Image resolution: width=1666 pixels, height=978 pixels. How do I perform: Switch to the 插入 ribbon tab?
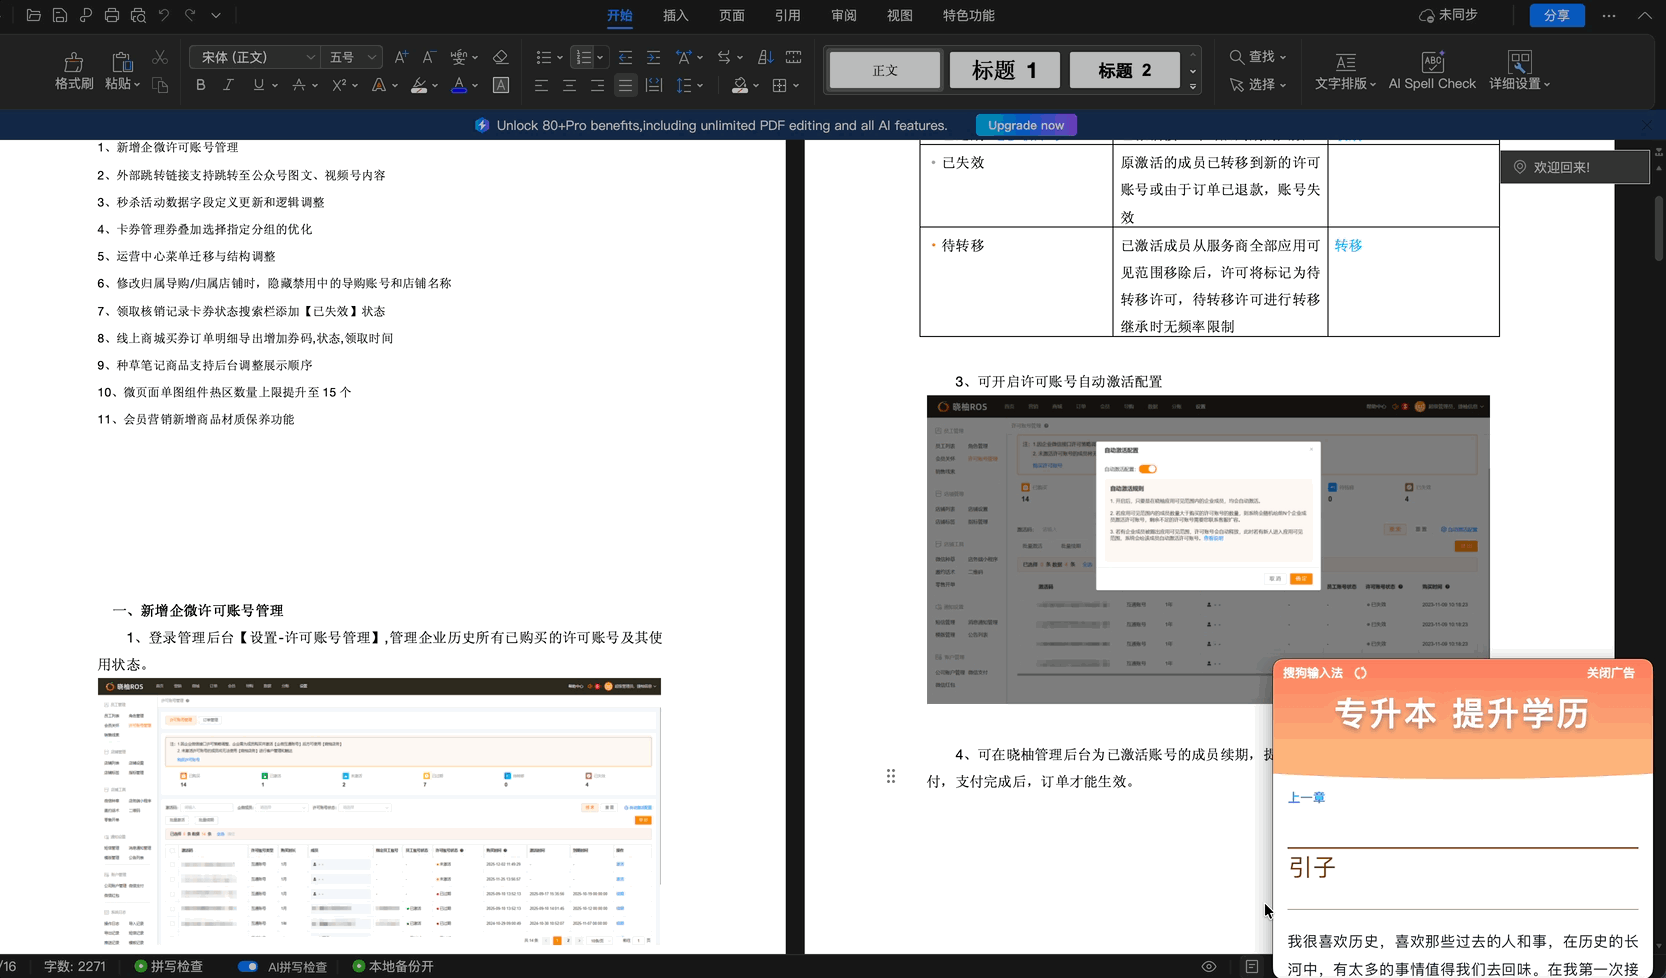(675, 15)
